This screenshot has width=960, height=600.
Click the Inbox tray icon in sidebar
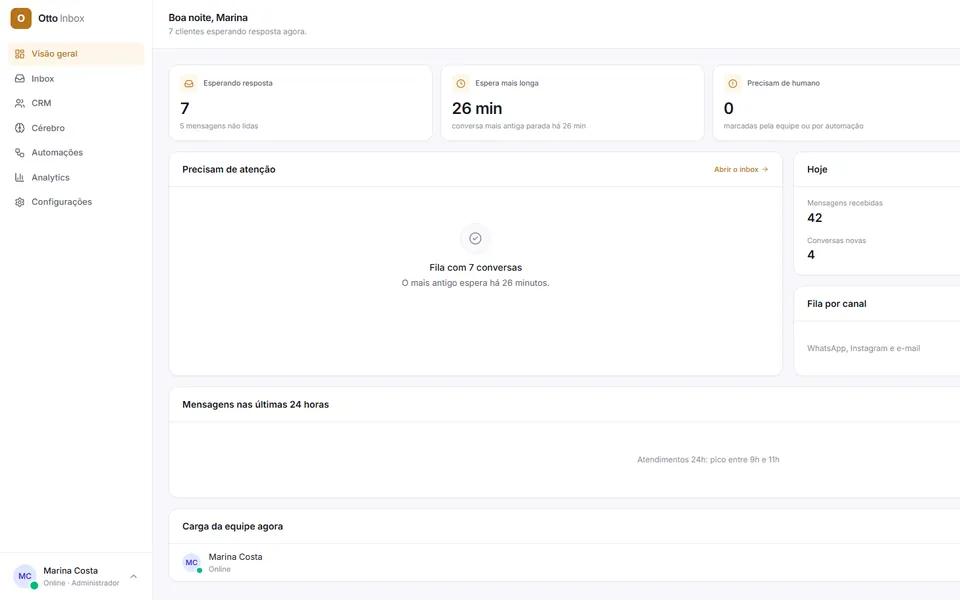pos(20,78)
